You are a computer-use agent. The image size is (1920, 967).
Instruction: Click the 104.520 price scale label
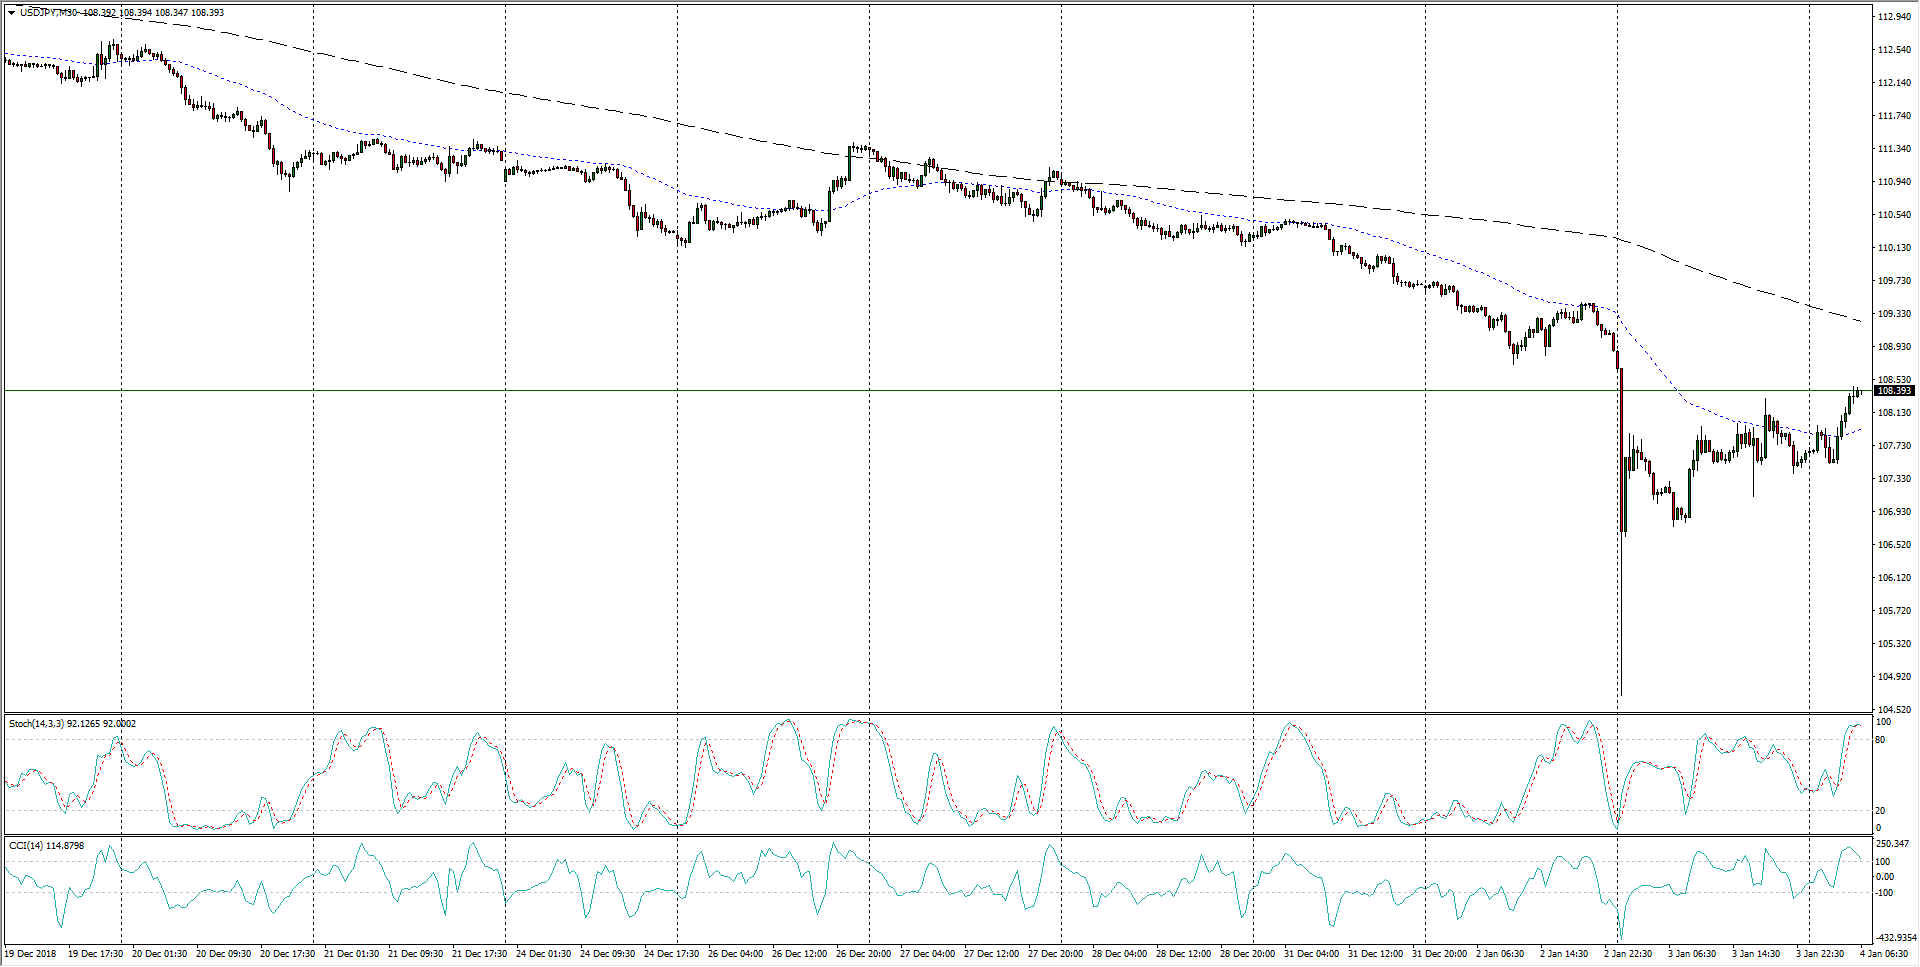pos(1894,709)
